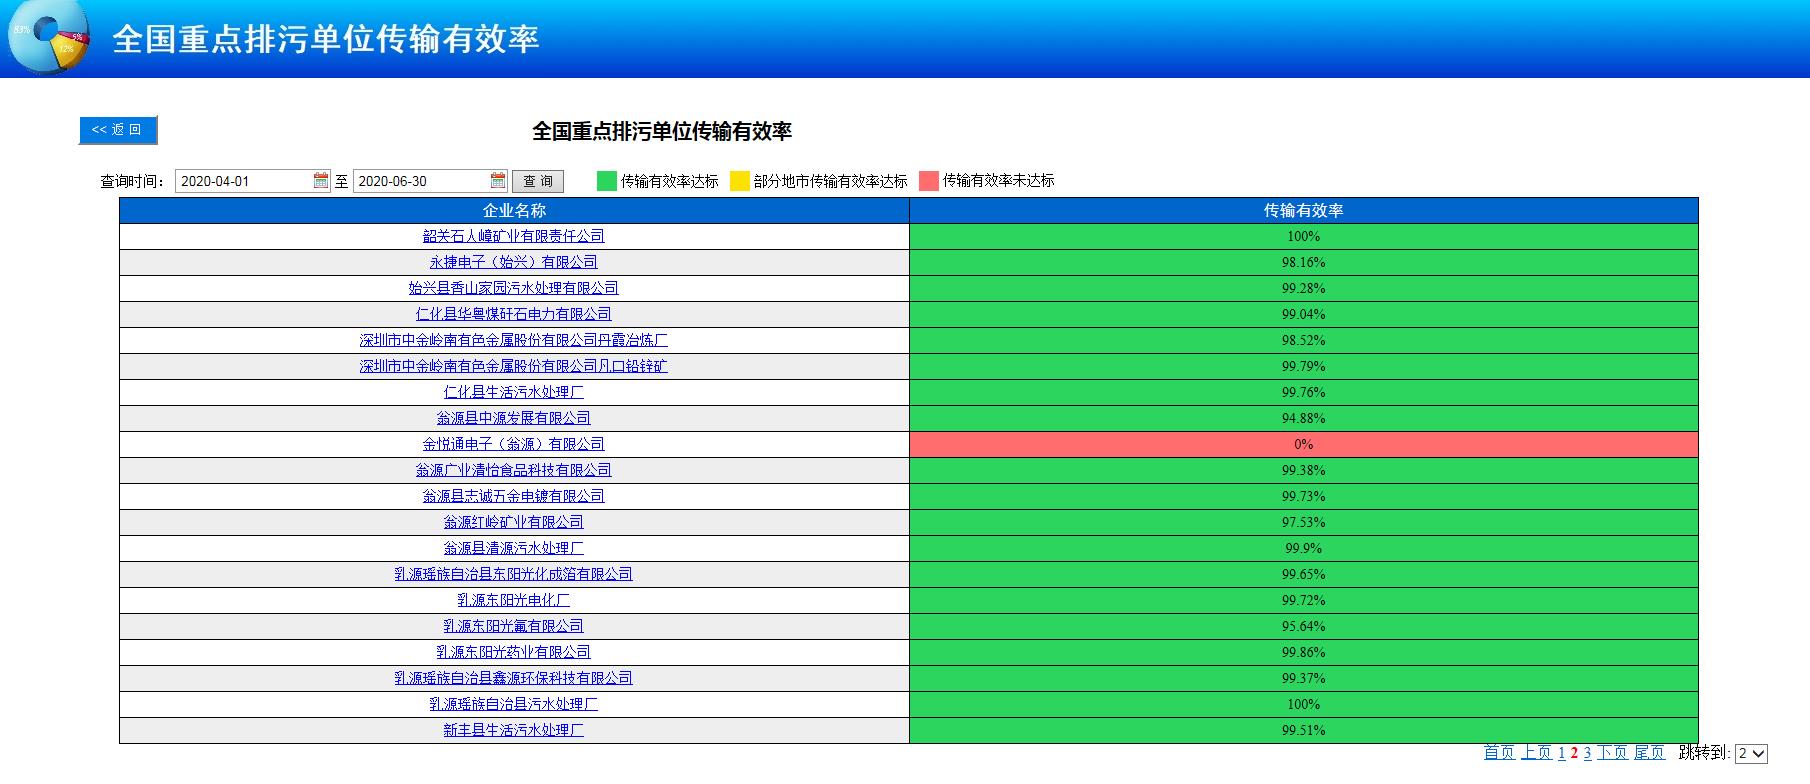Image resolution: width=1810 pixels, height=784 pixels.
Task: Open 乳源瑶族自治县鑫源环保科技有限公司 link
Action: pos(514,678)
